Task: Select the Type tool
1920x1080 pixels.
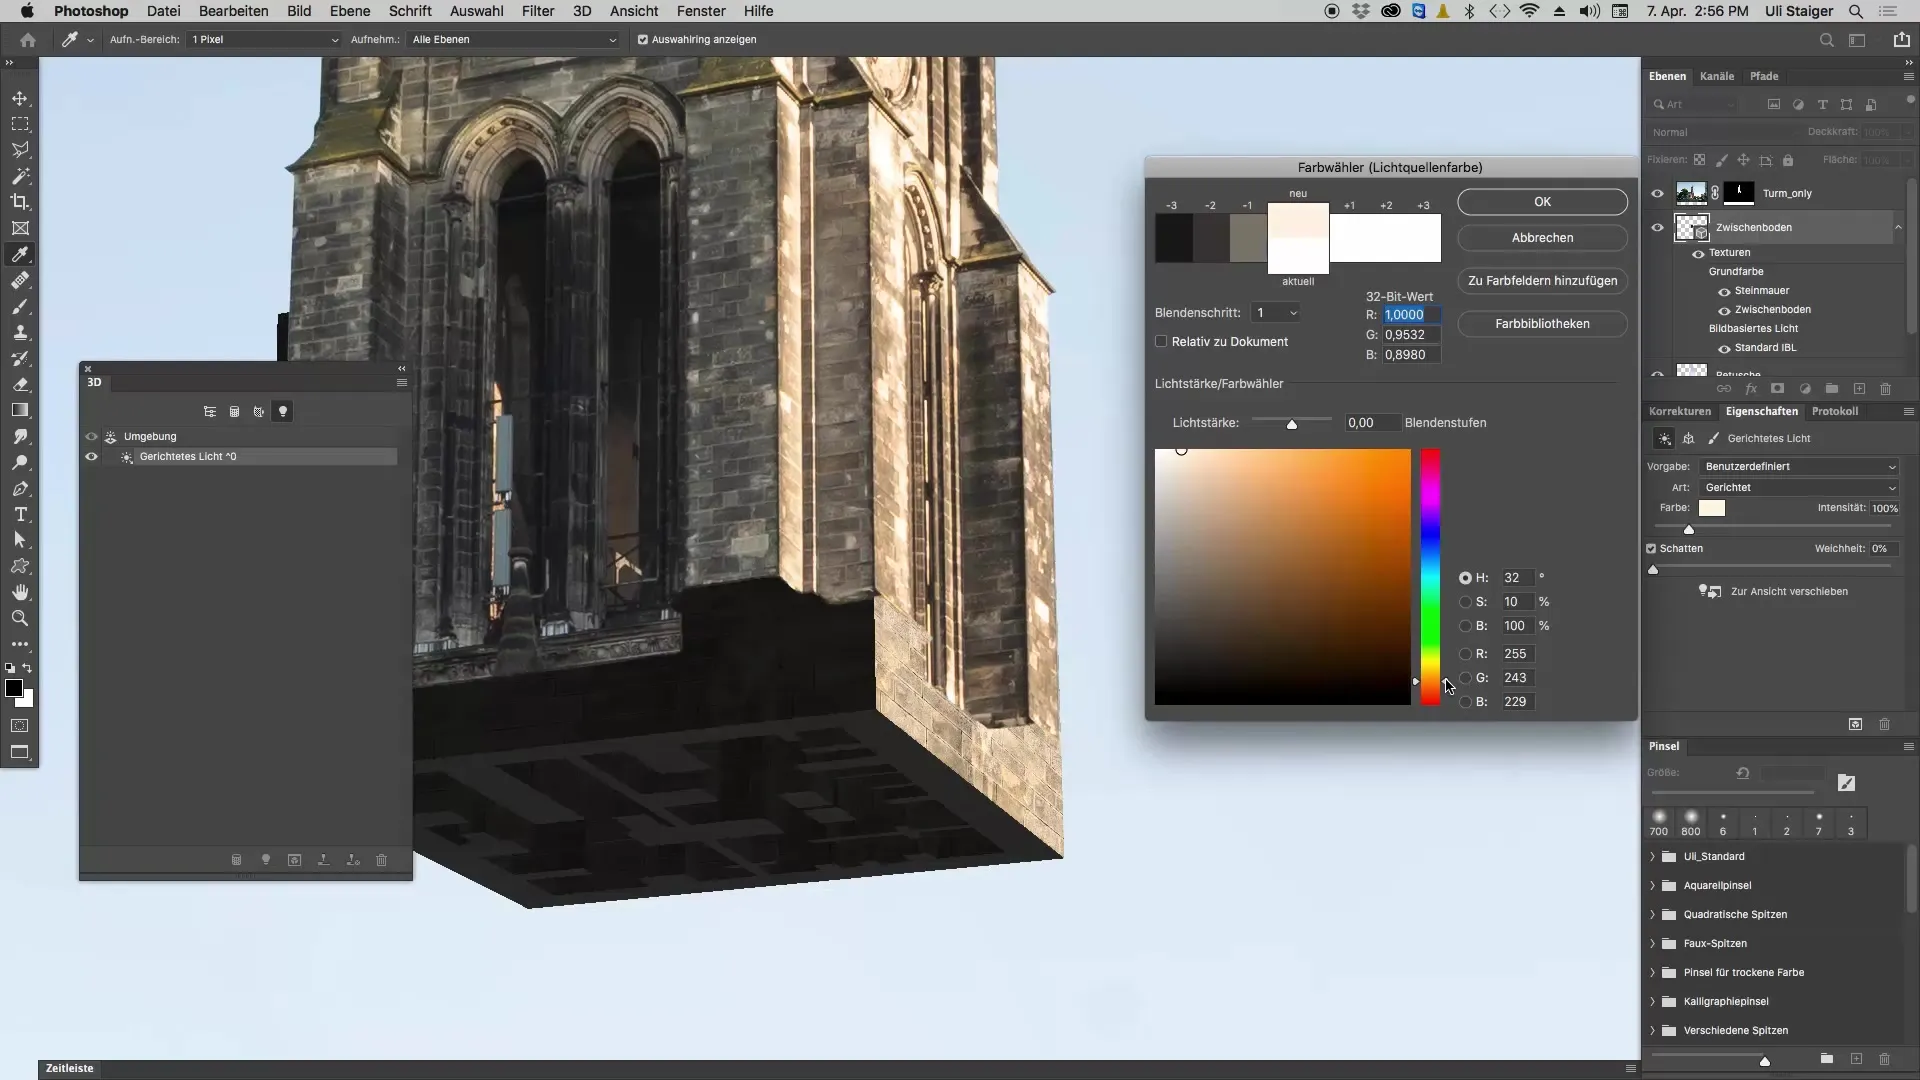Action: point(20,514)
